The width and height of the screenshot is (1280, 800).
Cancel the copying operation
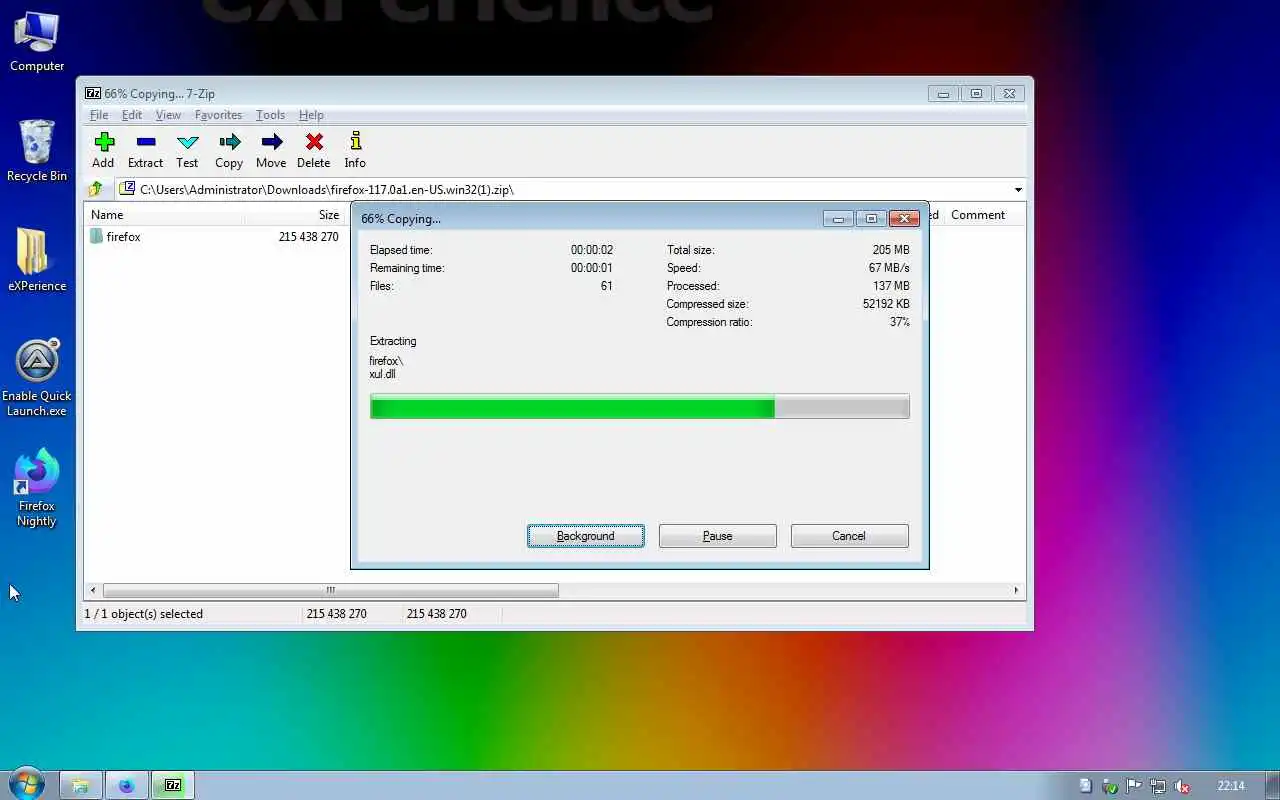(849, 536)
